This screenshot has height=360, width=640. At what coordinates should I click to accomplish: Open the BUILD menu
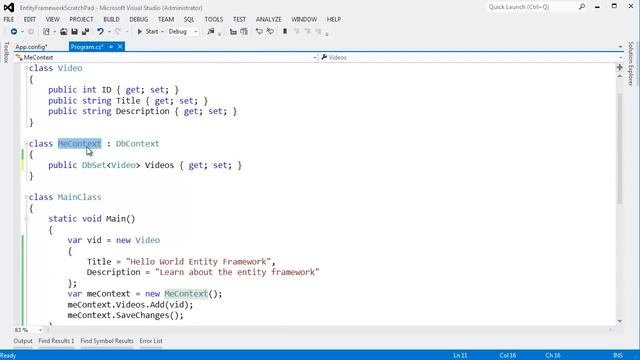pos(111,19)
